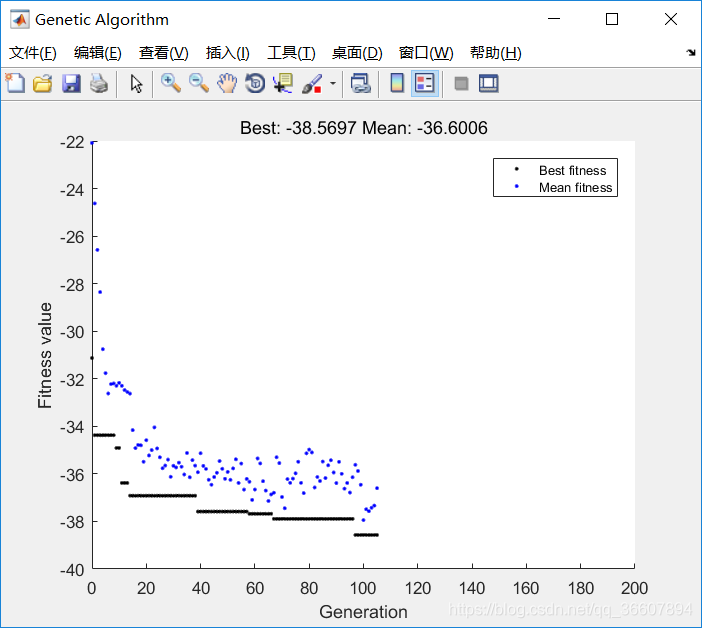Select 'Best fitness' legend entry
This screenshot has height=628, width=702.
click(572, 170)
